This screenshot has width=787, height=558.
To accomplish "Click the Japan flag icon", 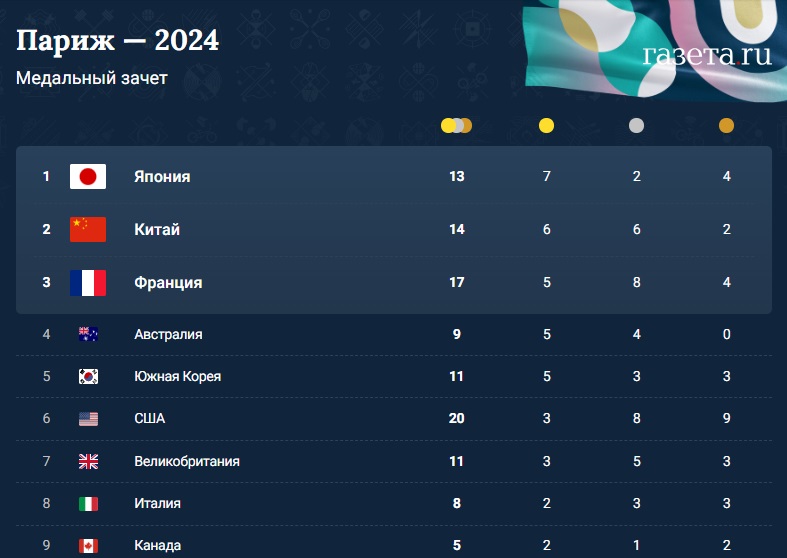I will tap(88, 176).
